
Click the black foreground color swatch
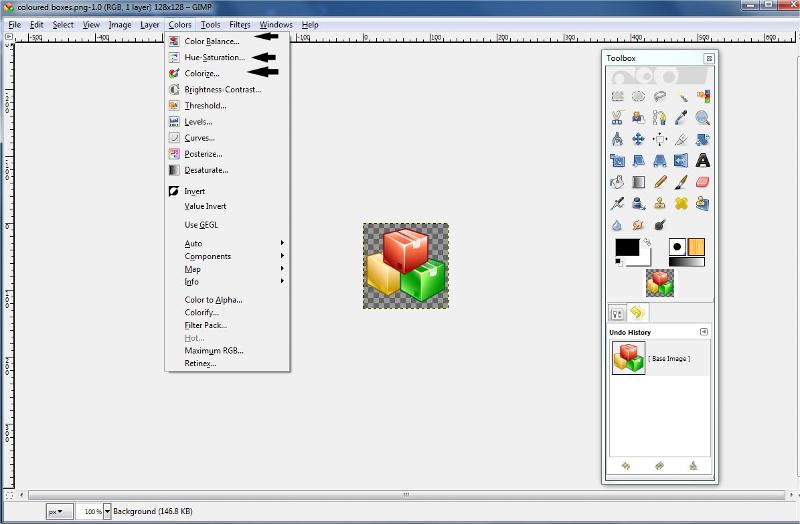pos(626,248)
